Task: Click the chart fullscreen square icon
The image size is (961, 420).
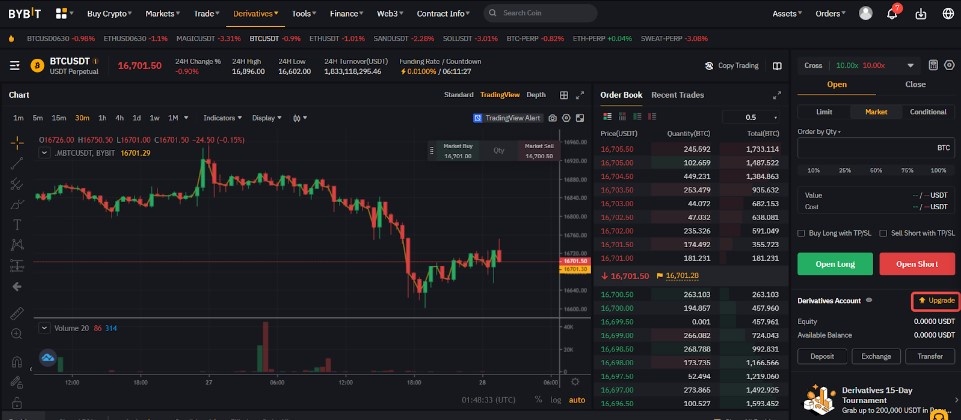Action: (580, 118)
